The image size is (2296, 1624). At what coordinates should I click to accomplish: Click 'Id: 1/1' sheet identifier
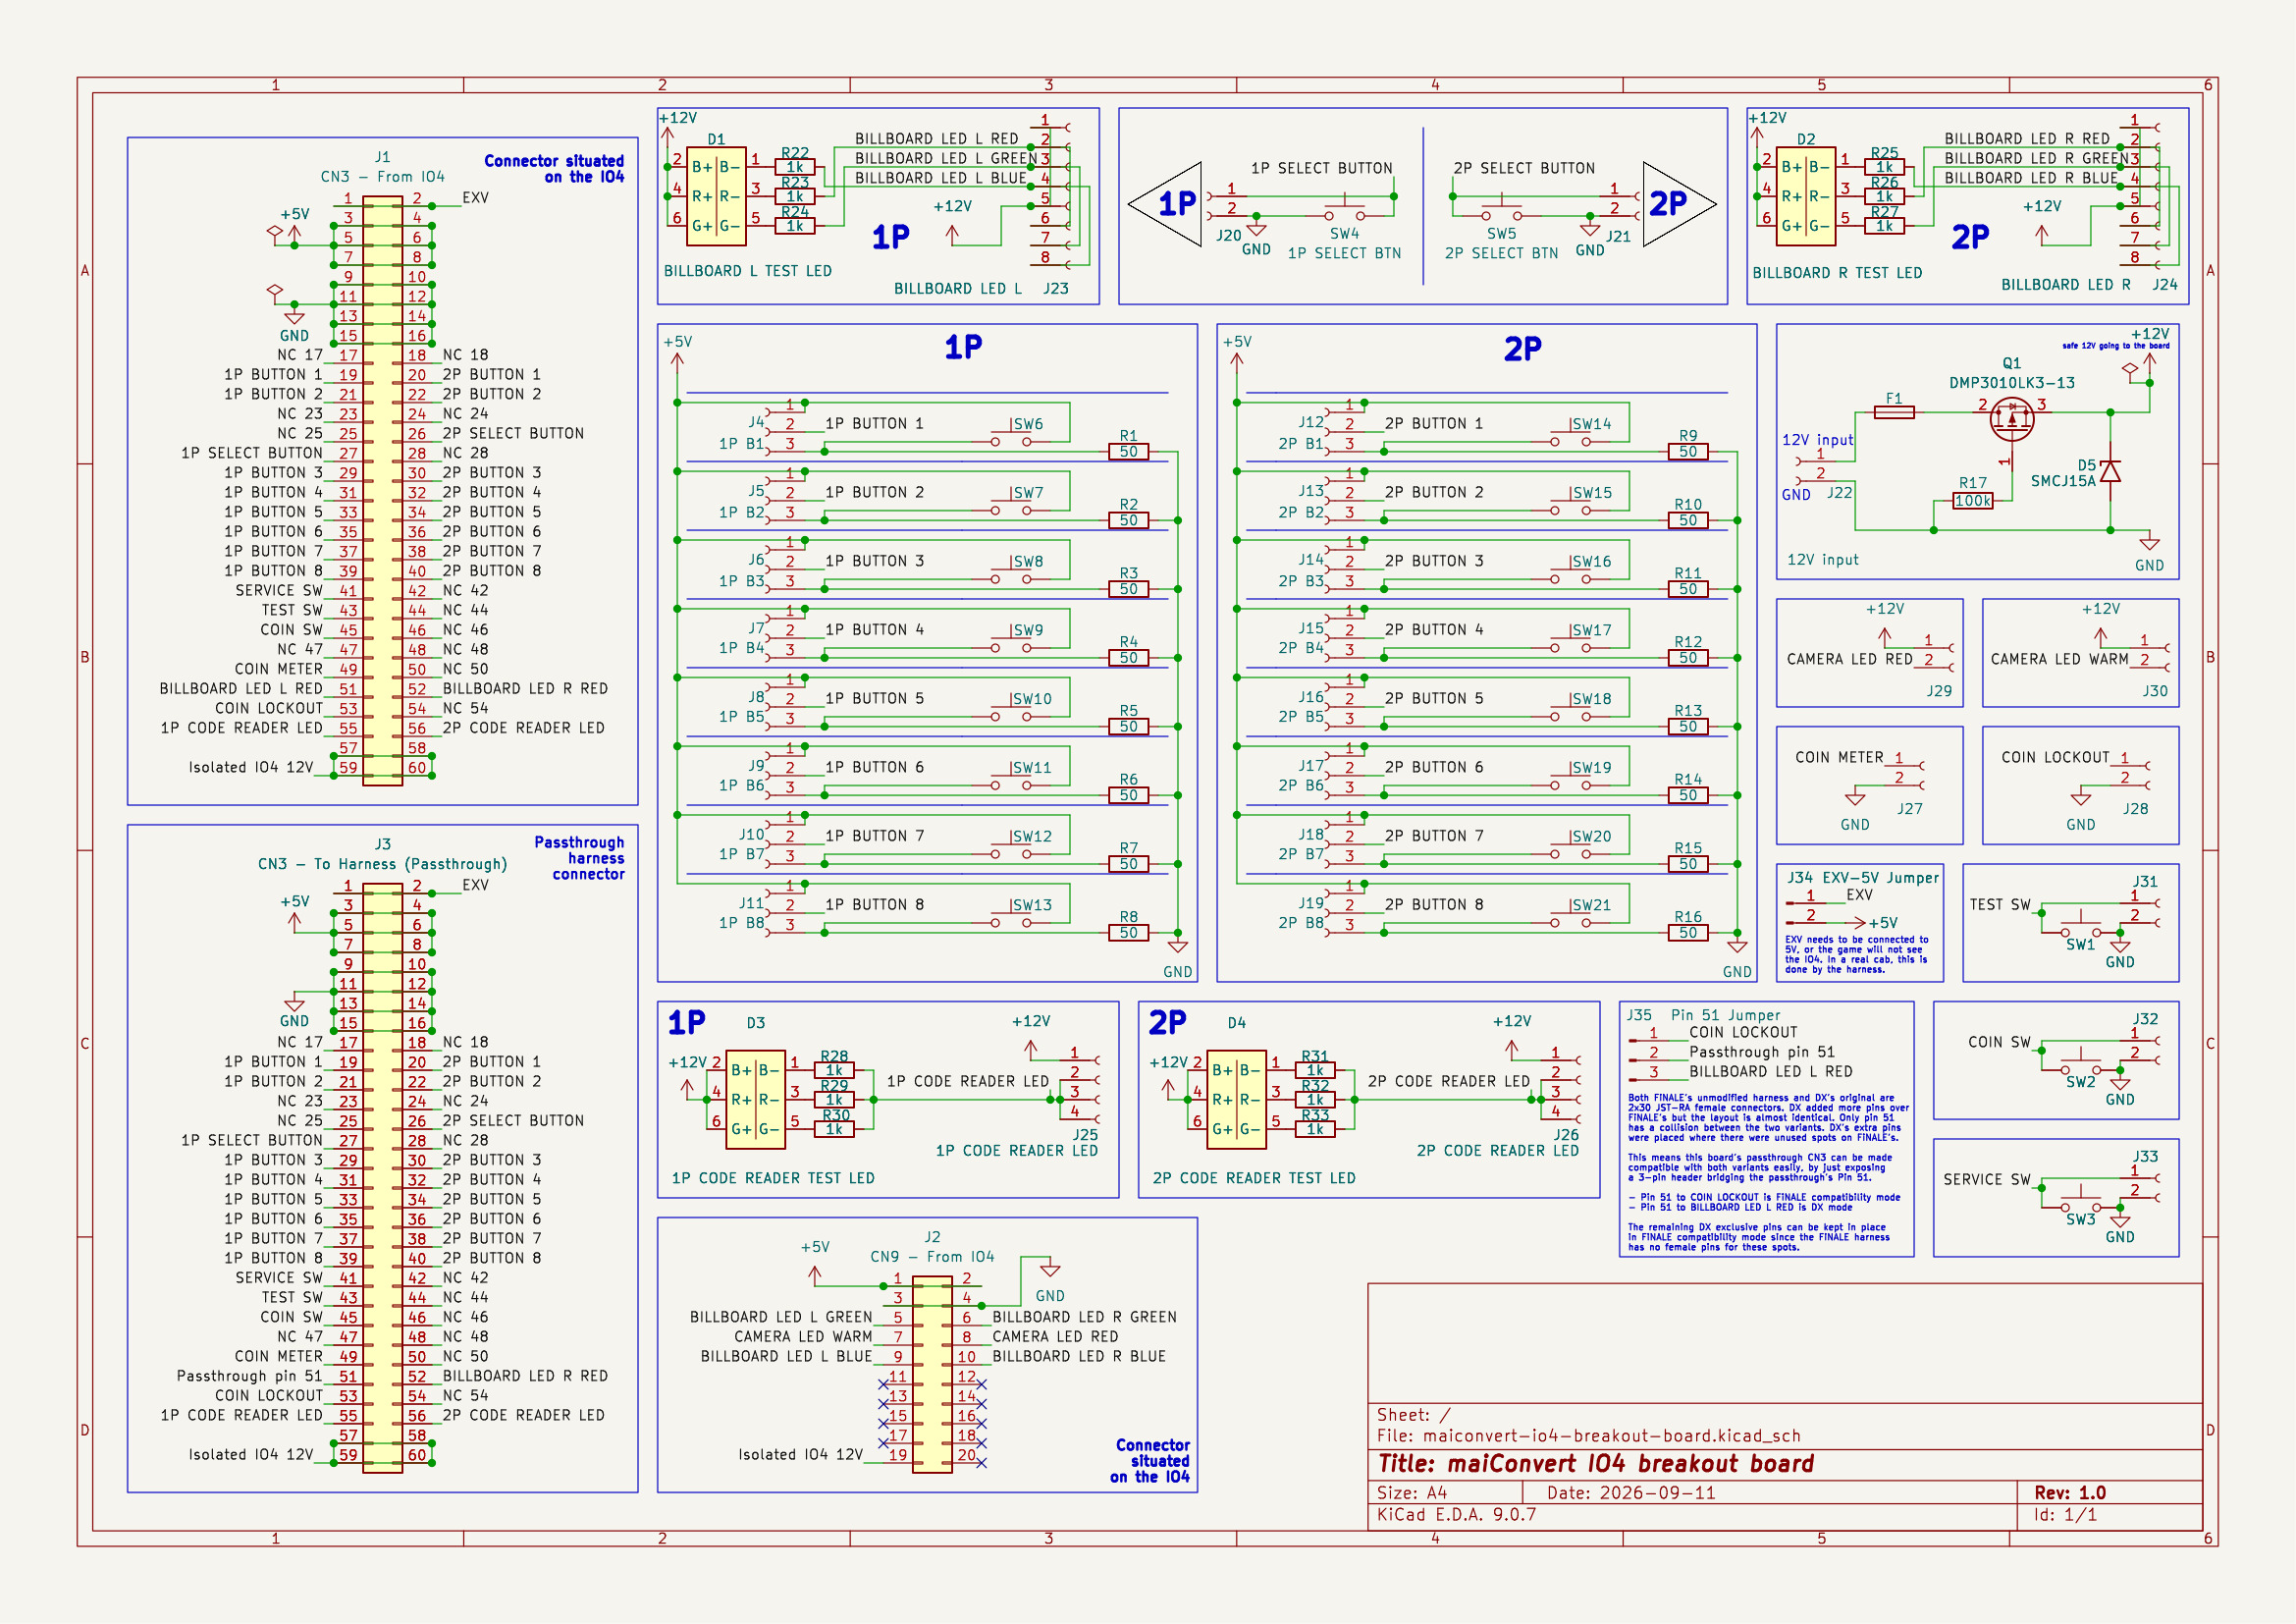pyautogui.click(x=2065, y=1515)
